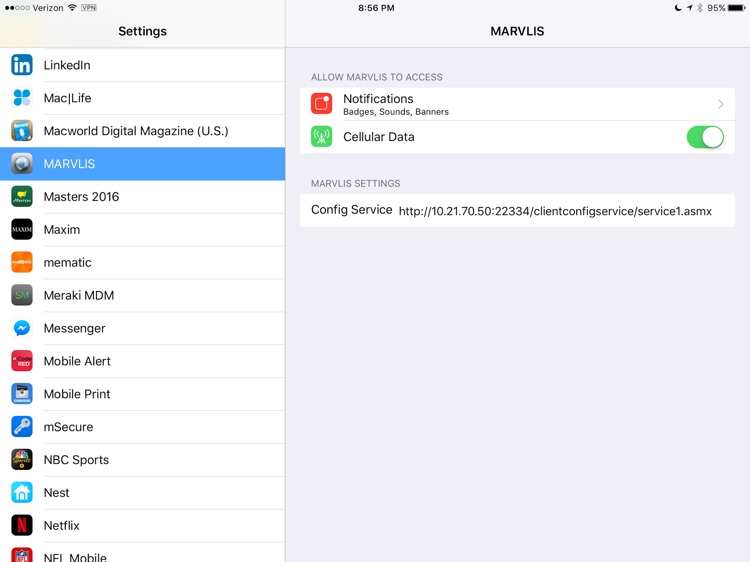Tap the MARVLIS globe icon
The height and width of the screenshot is (562, 750).
point(22,164)
